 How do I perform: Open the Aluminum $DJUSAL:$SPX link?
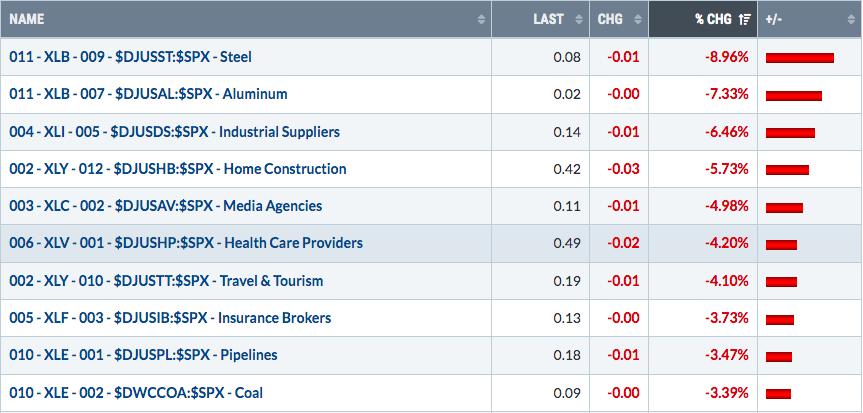pyautogui.click(x=148, y=94)
